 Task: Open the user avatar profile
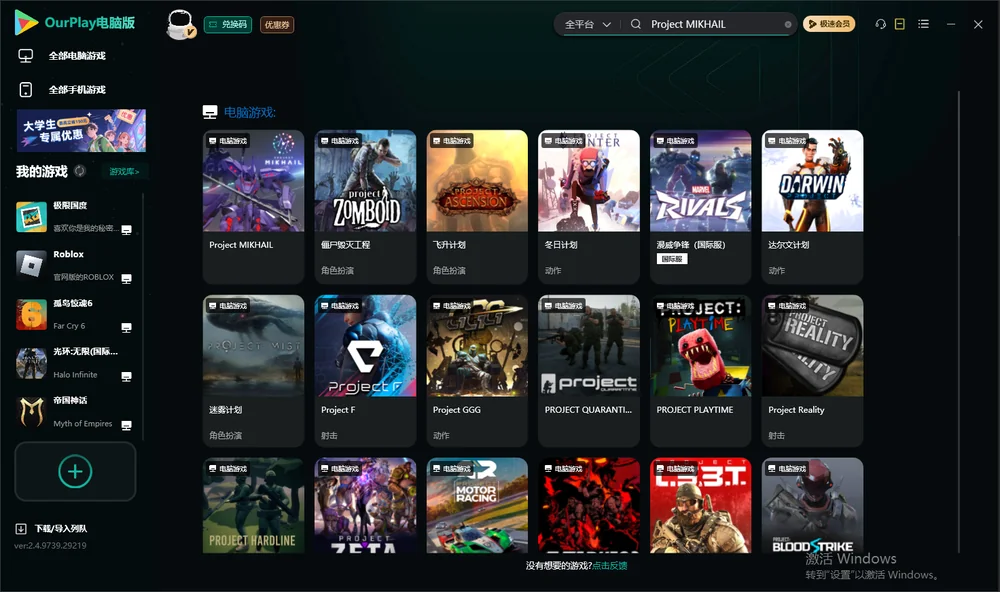pos(180,24)
